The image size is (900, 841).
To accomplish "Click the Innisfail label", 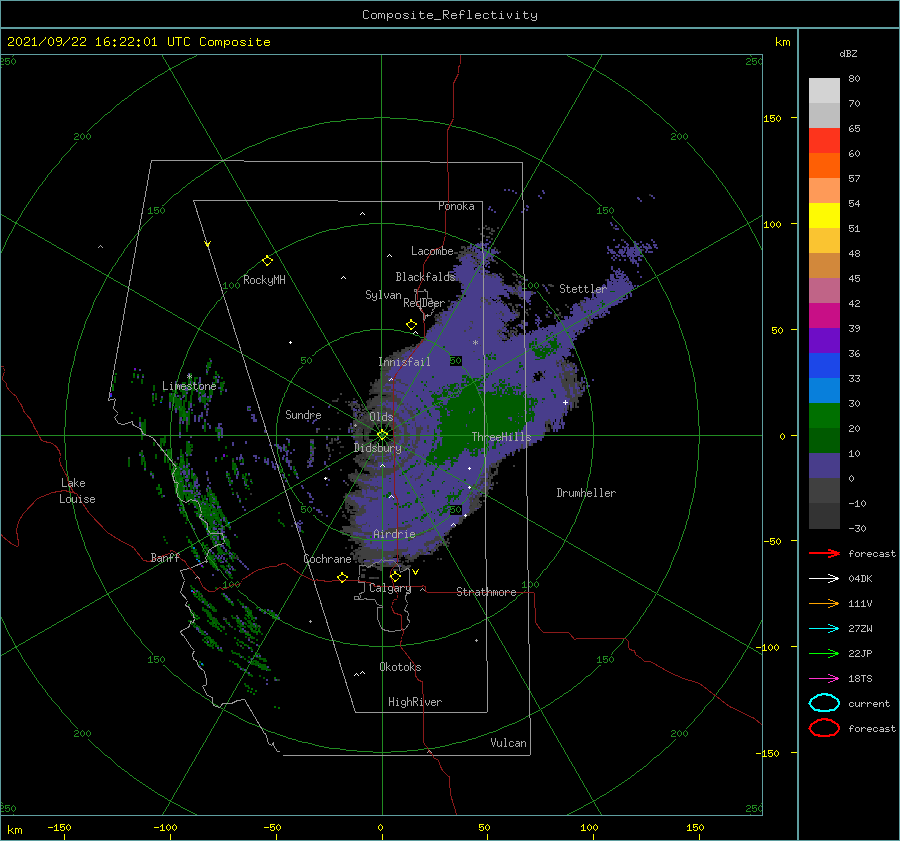I will coord(404,362).
